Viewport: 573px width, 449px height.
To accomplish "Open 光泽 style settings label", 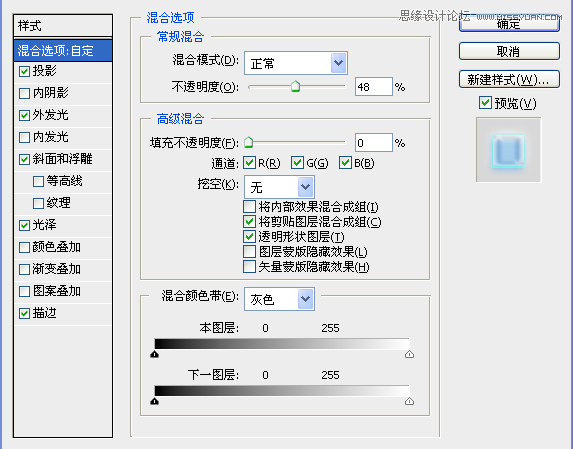I will coord(44,225).
